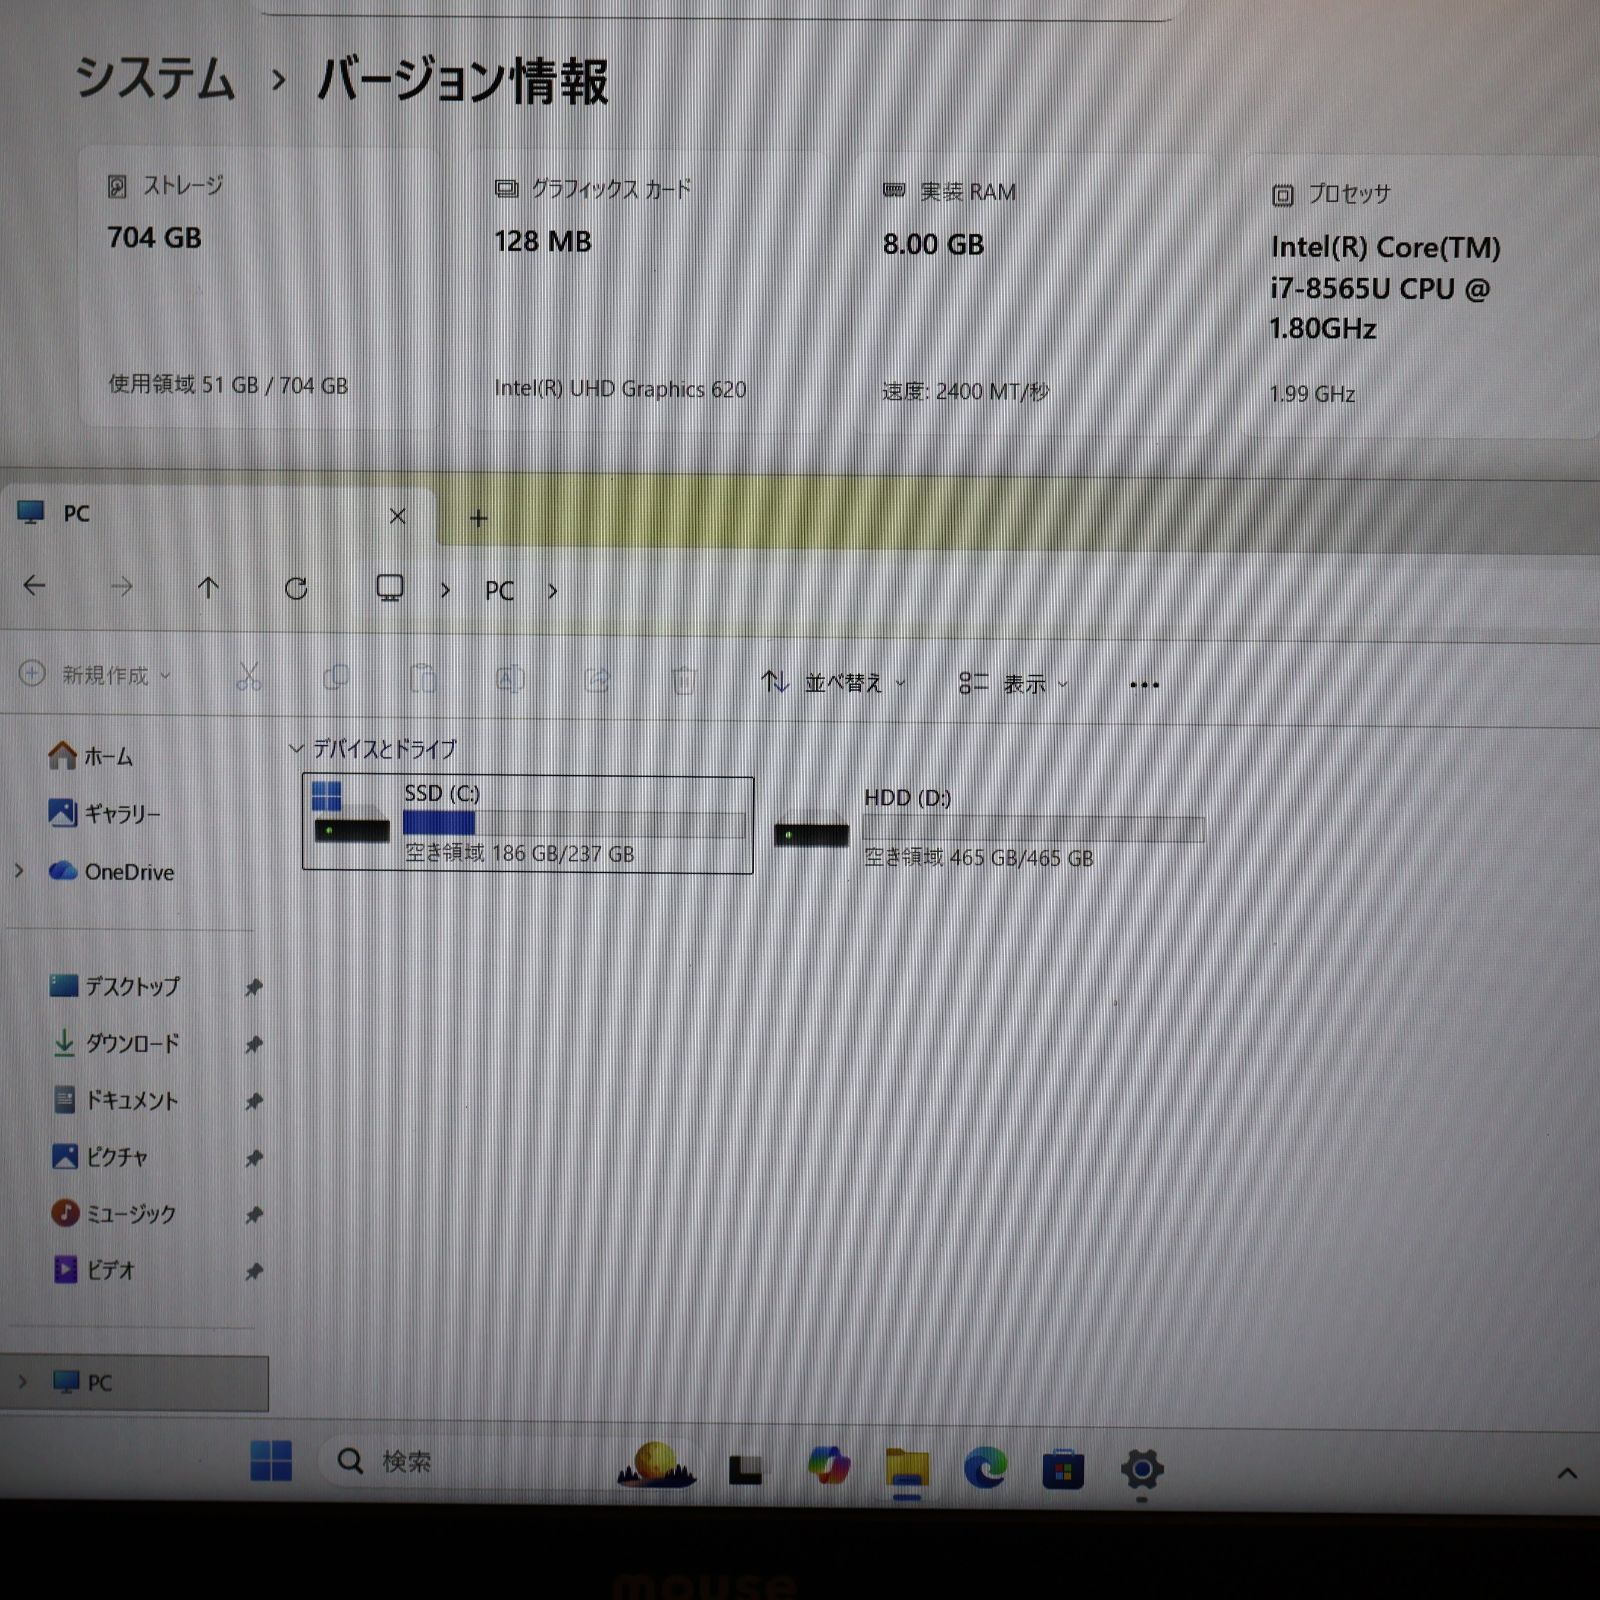Launch Microsoft Edge from the taskbar

pyautogui.click(x=984, y=1465)
